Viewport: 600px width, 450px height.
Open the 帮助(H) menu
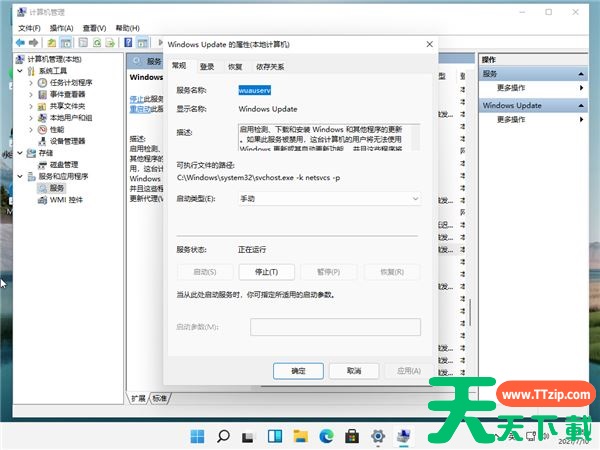coord(127,28)
